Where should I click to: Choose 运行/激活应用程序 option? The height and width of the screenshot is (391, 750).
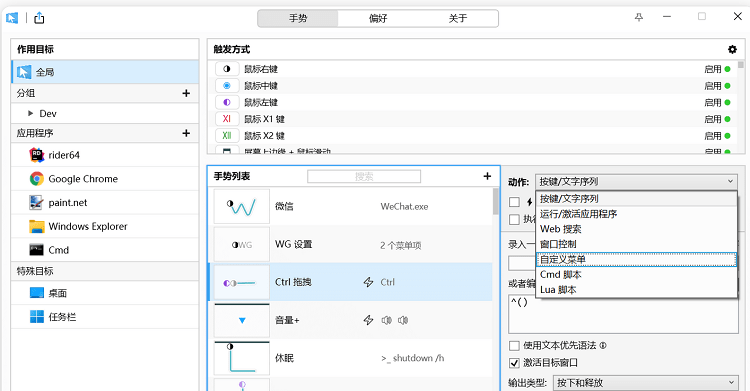click(636, 214)
